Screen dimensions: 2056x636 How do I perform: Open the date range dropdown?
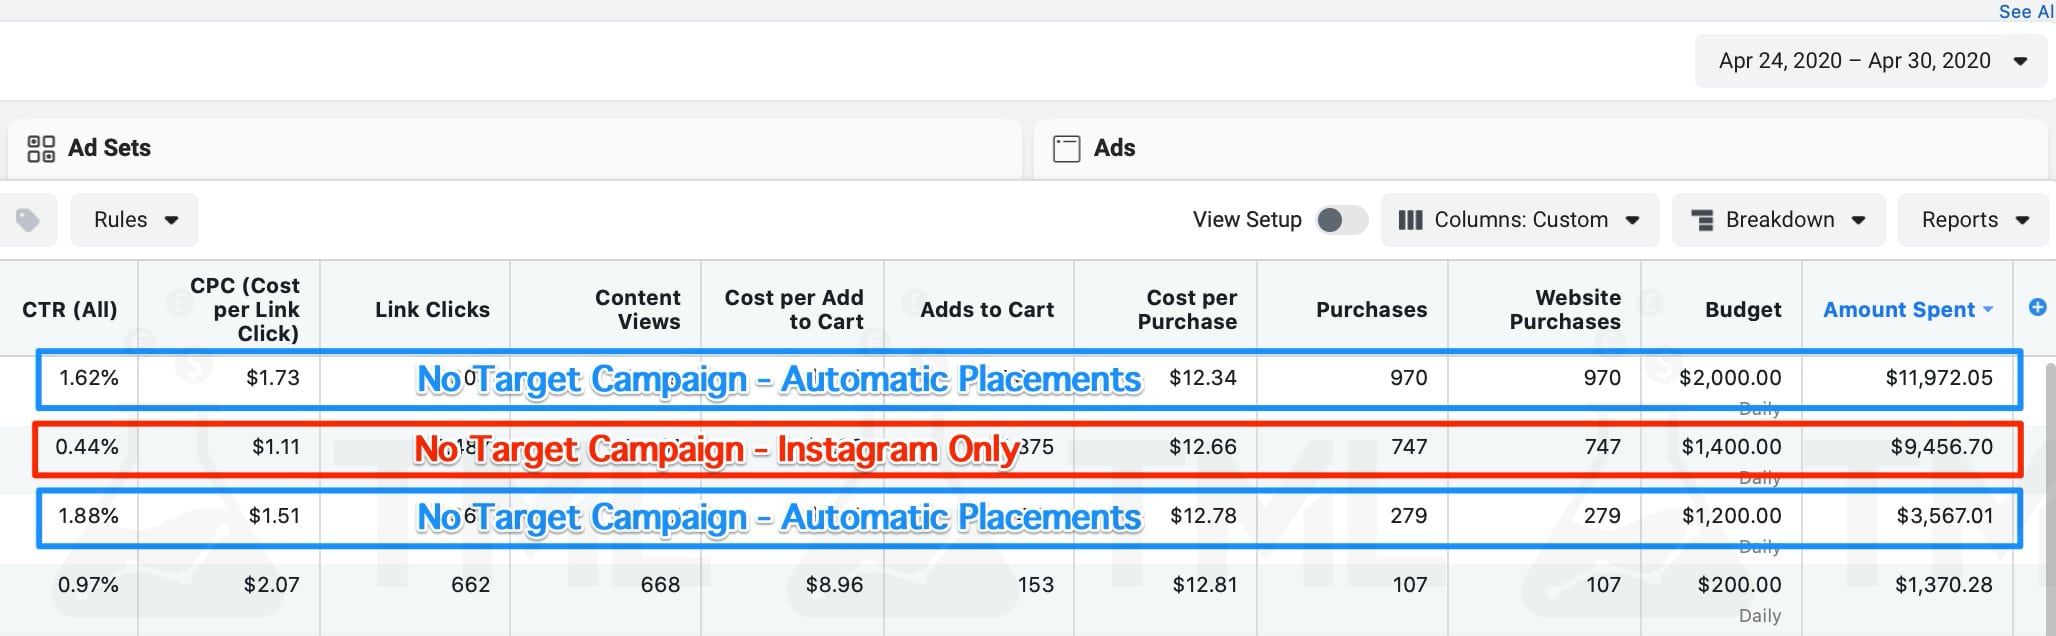coord(1871,61)
